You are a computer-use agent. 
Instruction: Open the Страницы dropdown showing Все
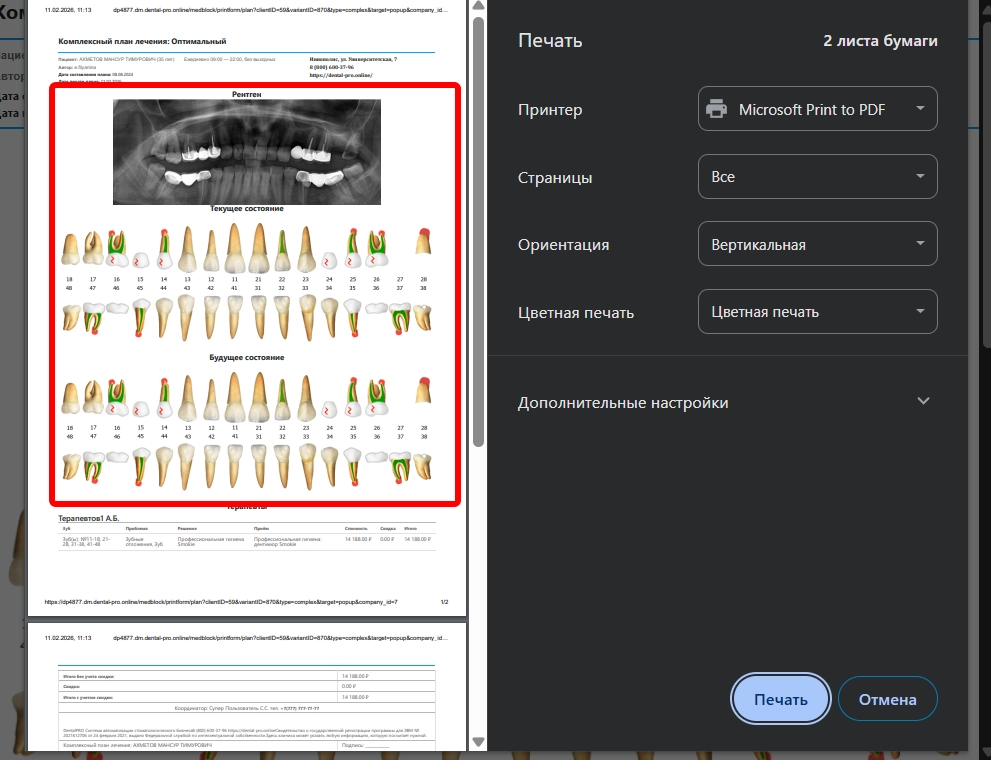point(817,177)
